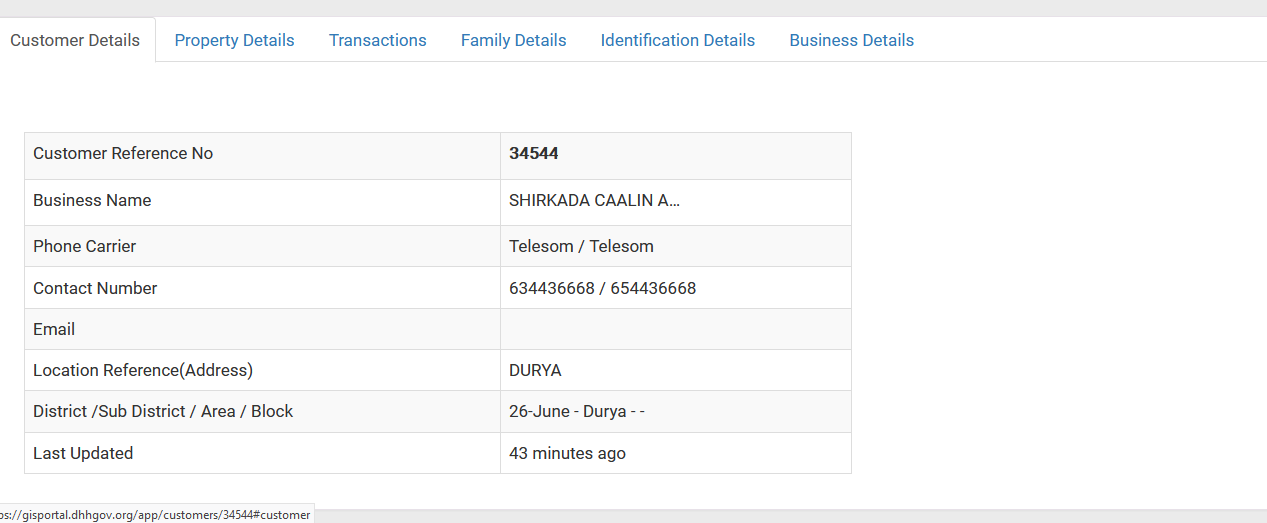The width and height of the screenshot is (1267, 523).
Task: Open the Business Details tab
Action: pyautogui.click(x=852, y=40)
